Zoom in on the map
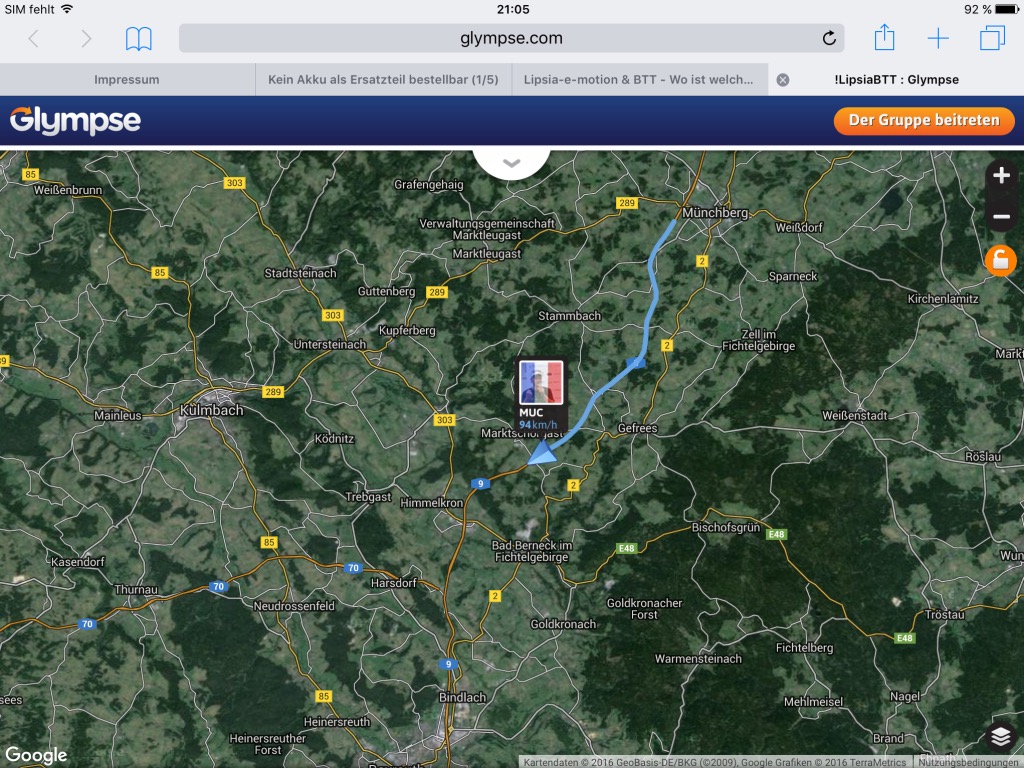Viewport: 1024px width, 768px height. pos(1001,176)
